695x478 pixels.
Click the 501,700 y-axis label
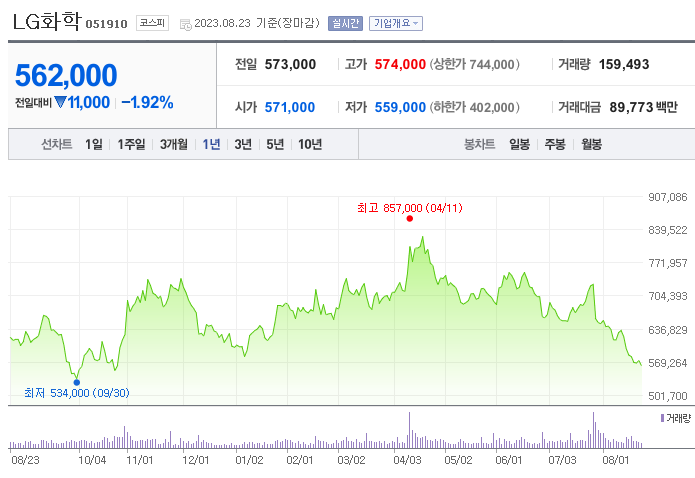[x=668, y=396]
